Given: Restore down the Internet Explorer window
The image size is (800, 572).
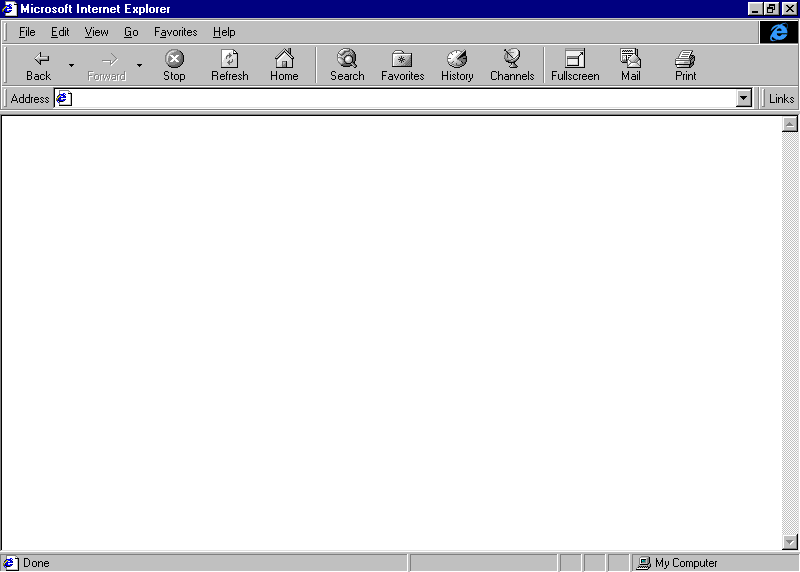Looking at the screenshot, I should pyautogui.click(x=771, y=9).
